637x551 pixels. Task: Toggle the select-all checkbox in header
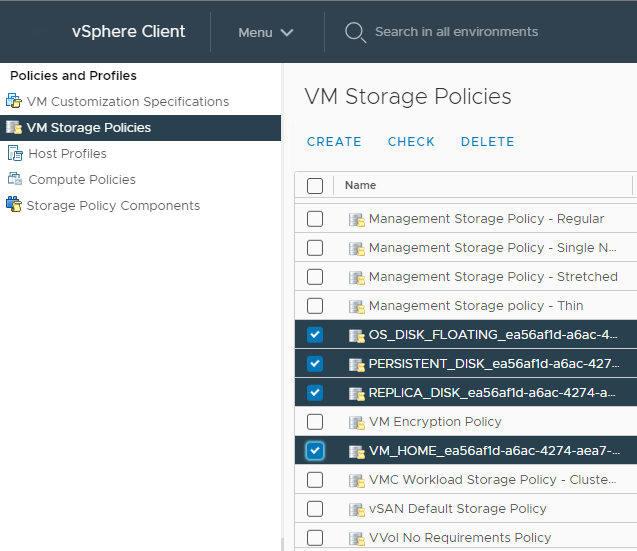click(x=315, y=185)
